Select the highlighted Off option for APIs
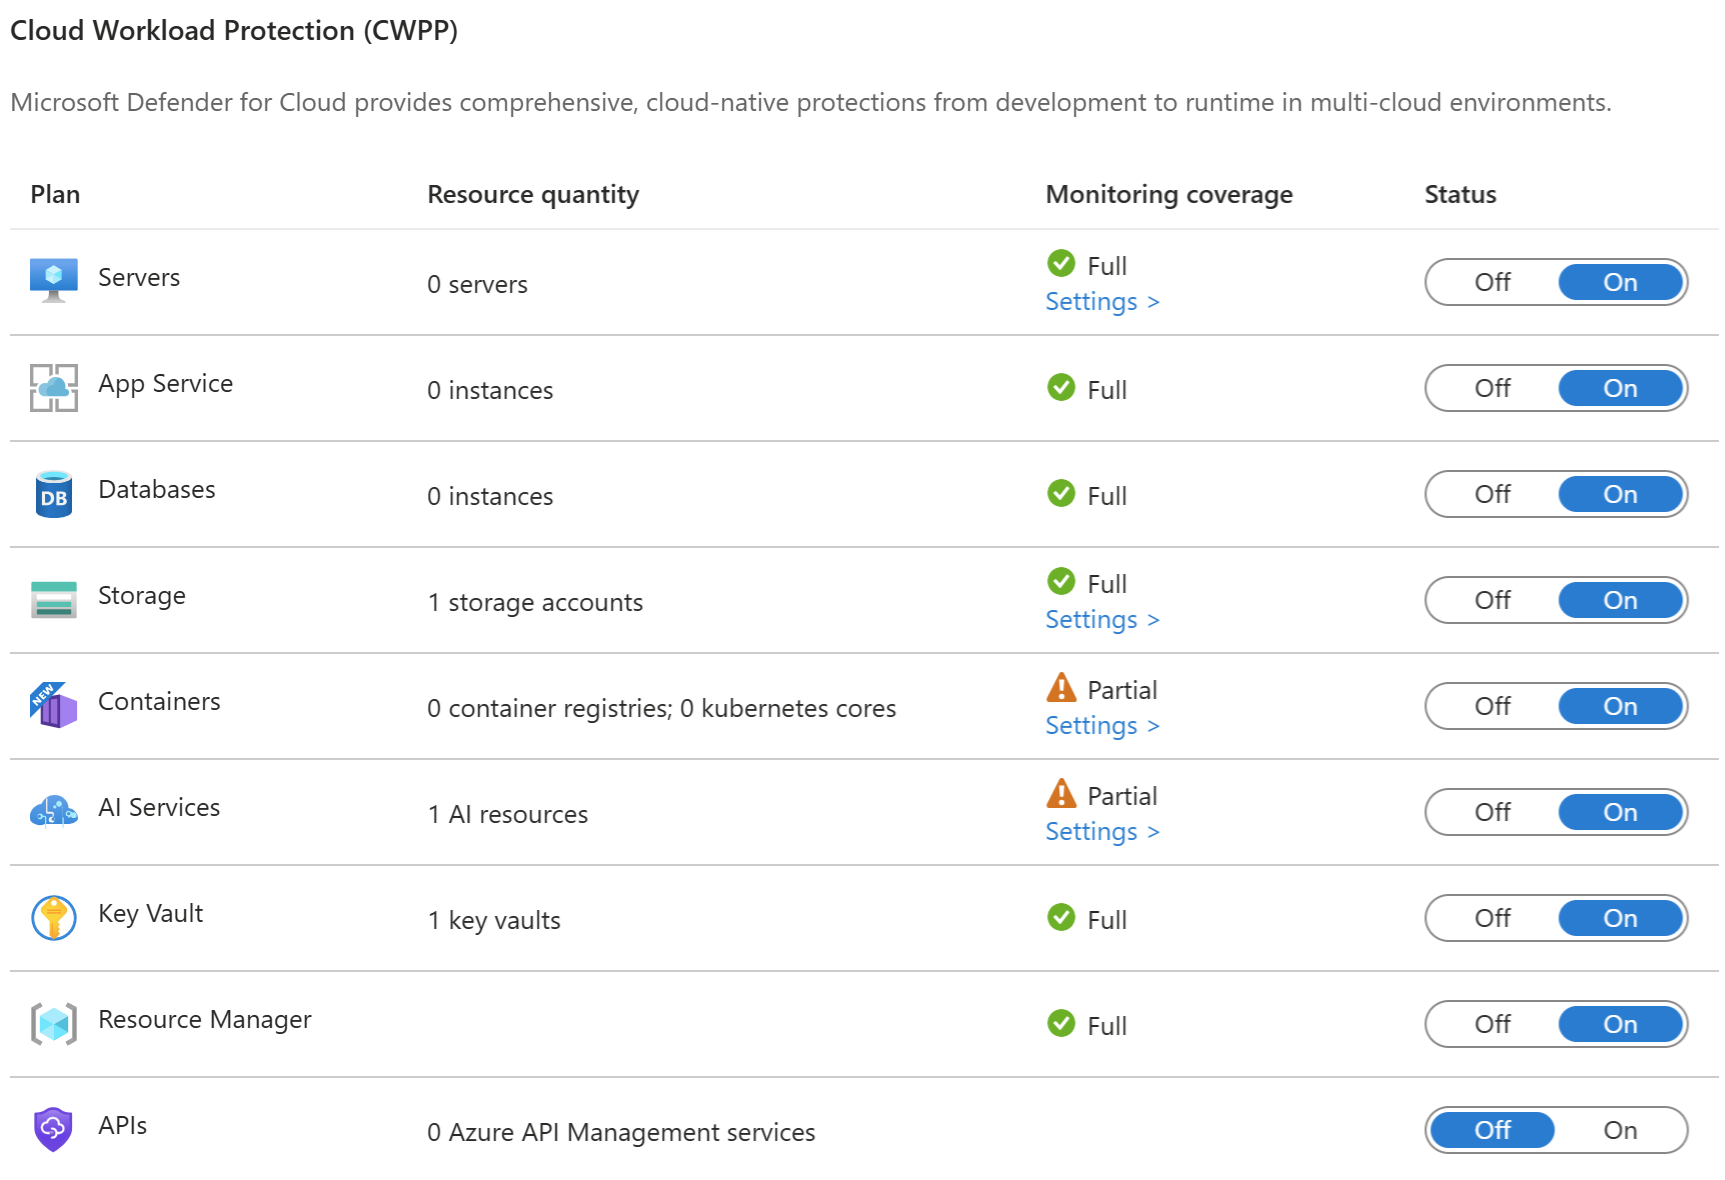Screen dimensions: 1725x1180 coord(1492,1130)
